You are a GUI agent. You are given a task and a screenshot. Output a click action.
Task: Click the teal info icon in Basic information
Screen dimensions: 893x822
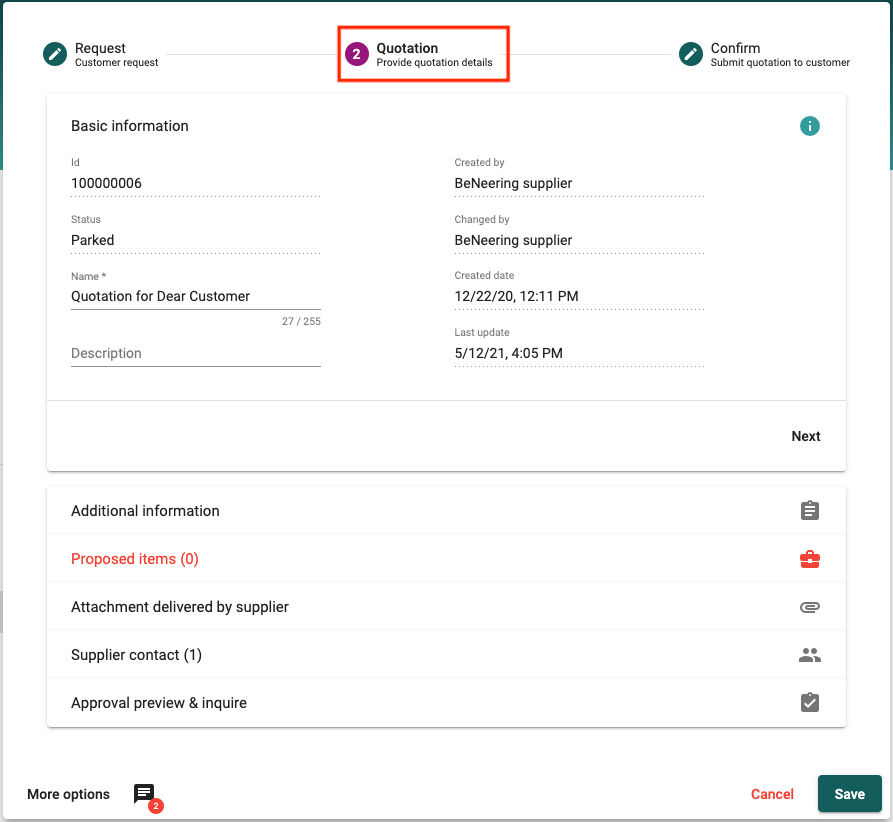pos(809,126)
